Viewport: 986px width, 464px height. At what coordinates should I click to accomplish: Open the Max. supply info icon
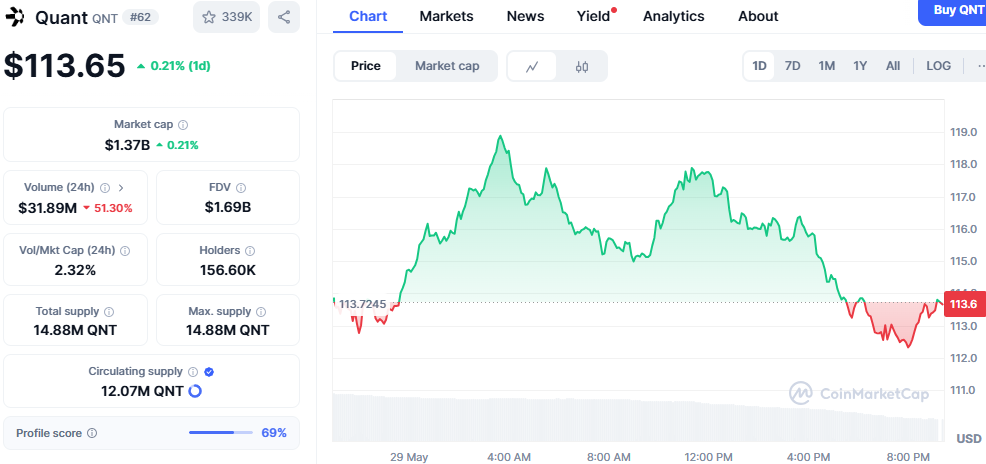pos(261,312)
